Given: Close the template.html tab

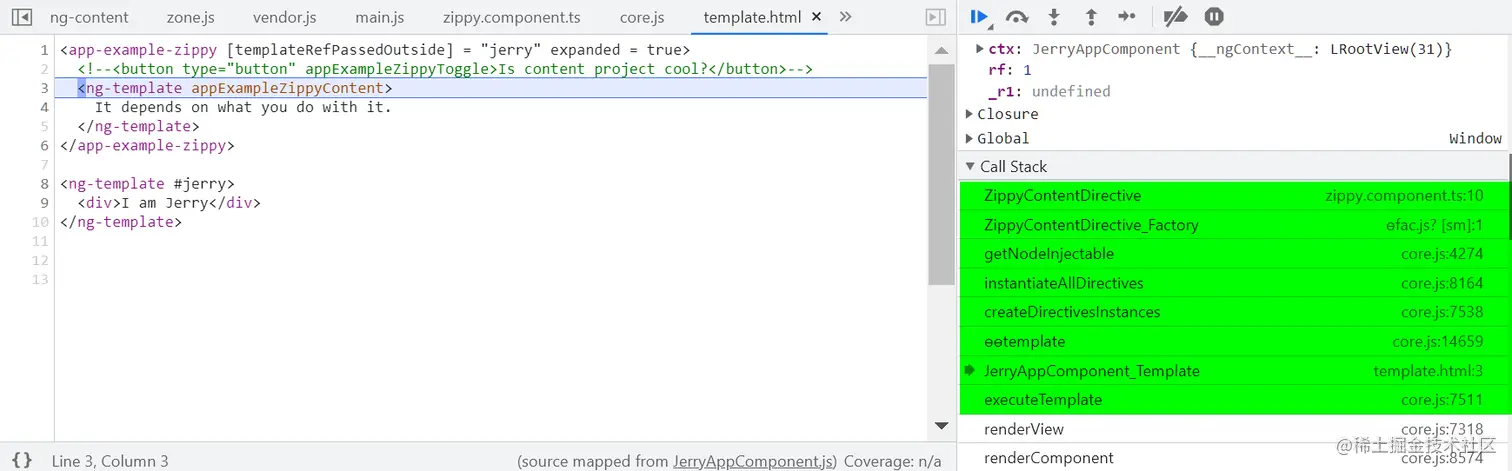Looking at the screenshot, I should coord(817,17).
